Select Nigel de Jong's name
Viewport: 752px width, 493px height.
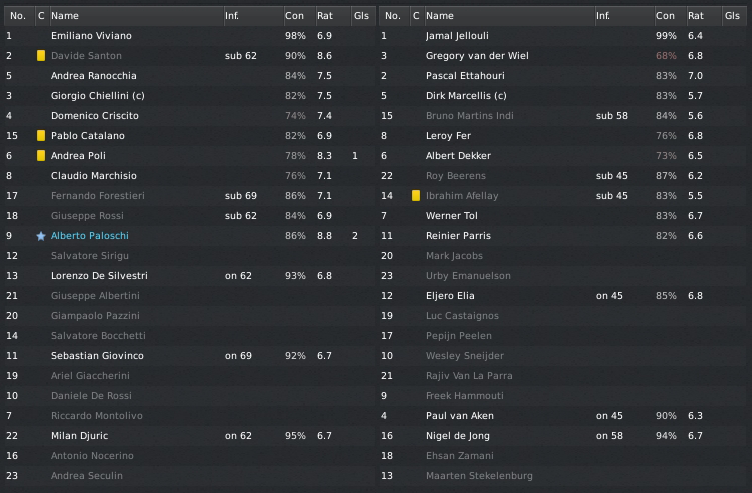coord(459,436)
